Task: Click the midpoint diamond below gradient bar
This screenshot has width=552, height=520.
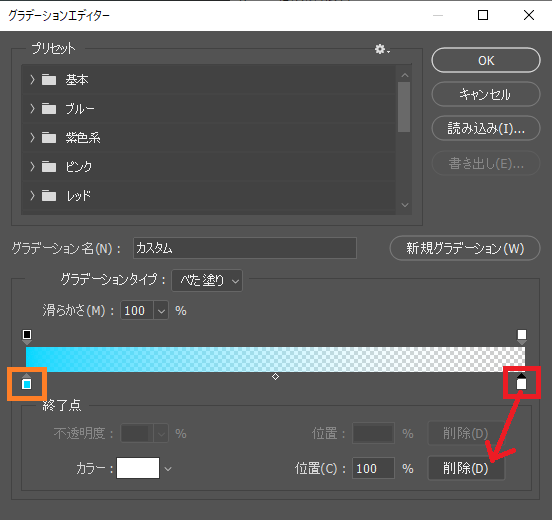Action: 275,377
